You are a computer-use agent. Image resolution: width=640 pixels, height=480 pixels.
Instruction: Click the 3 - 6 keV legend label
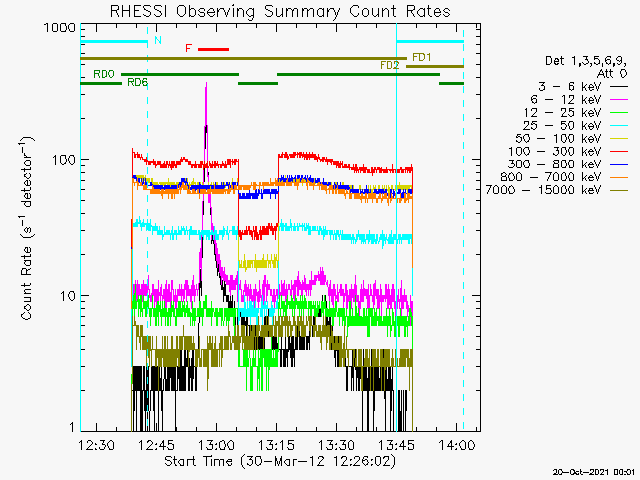click(x=570, y=87)
